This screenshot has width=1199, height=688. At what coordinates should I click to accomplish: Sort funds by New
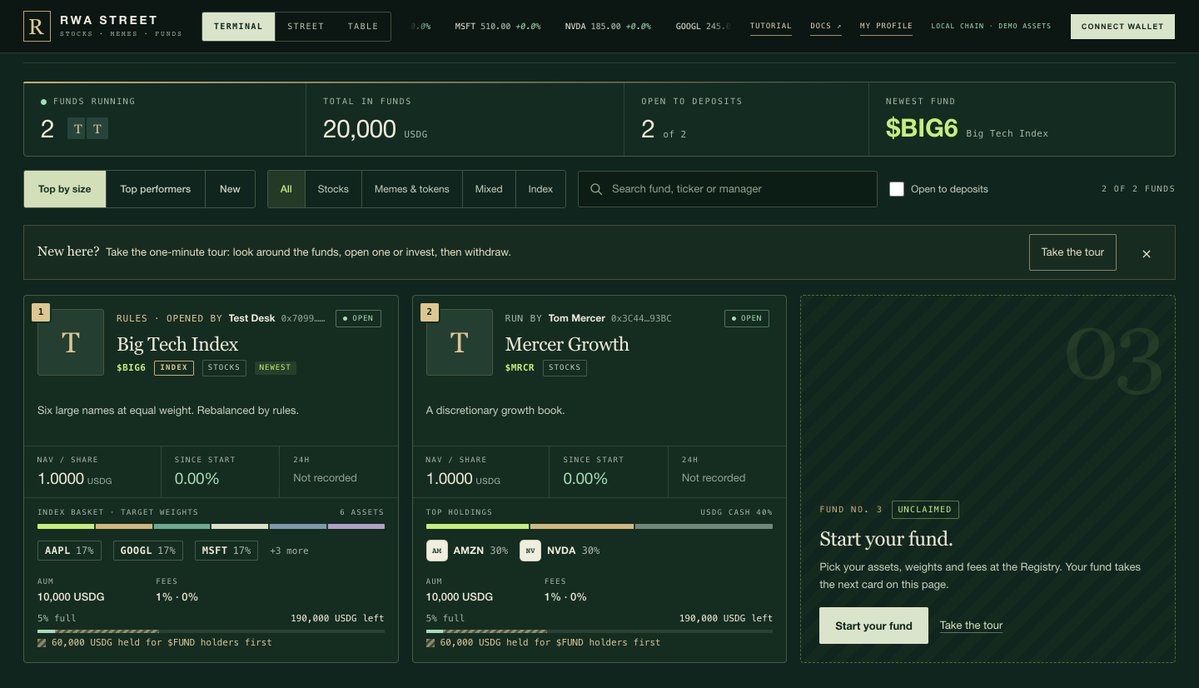pyautogui.click(x=229, y=189)
